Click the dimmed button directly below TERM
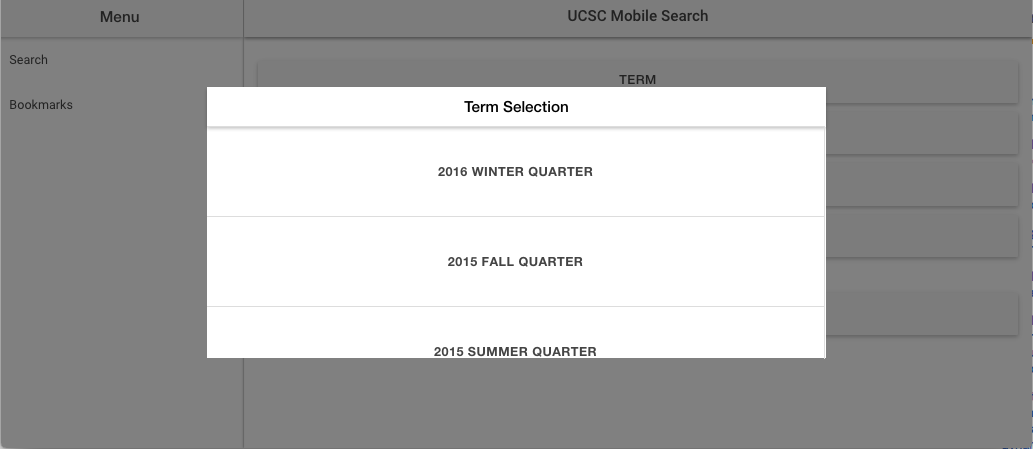The image size is (1033, 449). pos(920,134)
